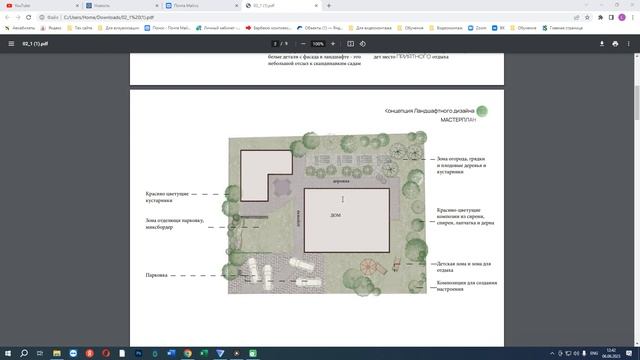Click the PDF page number field
Screen dimensions: 640x360
click(x=275, y=44)
